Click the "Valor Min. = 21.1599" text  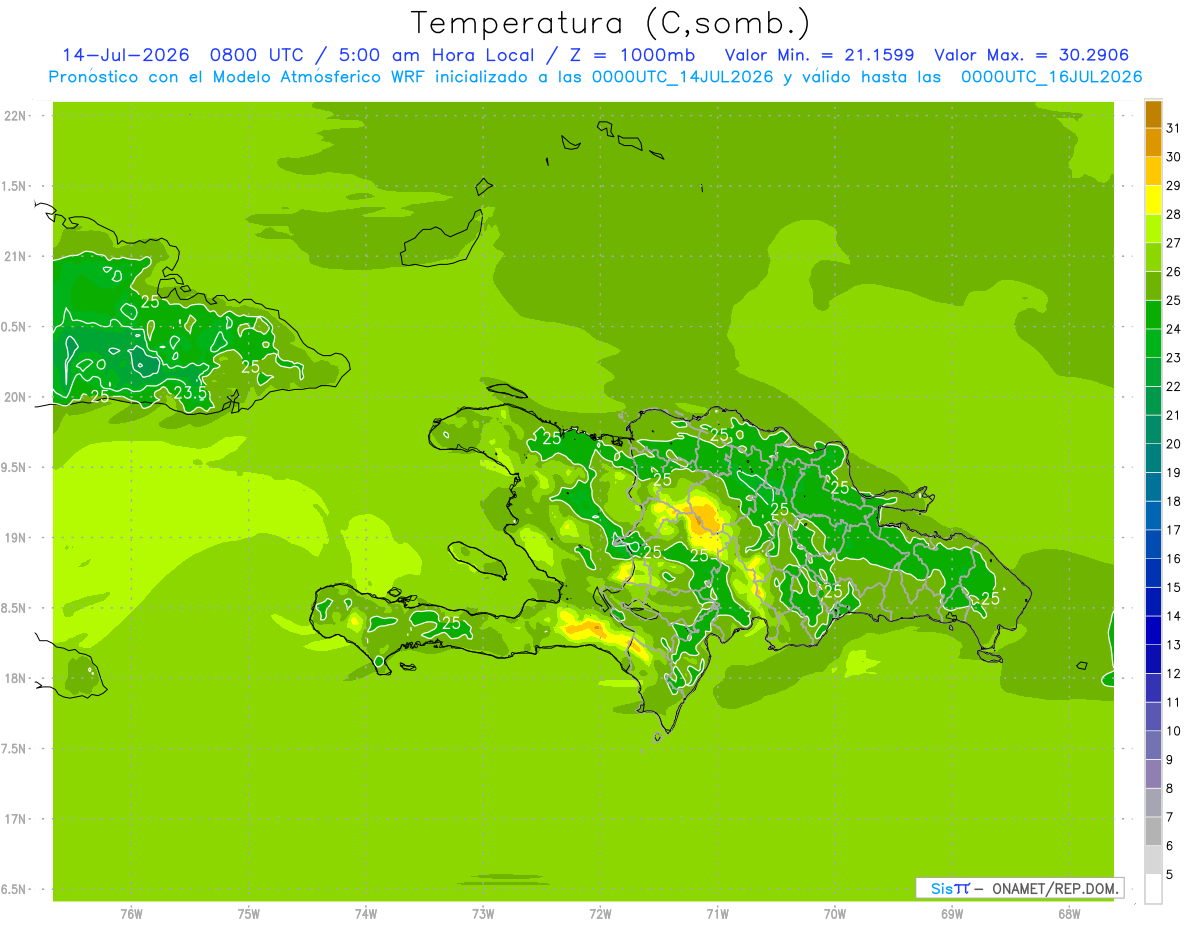(819, 55)
